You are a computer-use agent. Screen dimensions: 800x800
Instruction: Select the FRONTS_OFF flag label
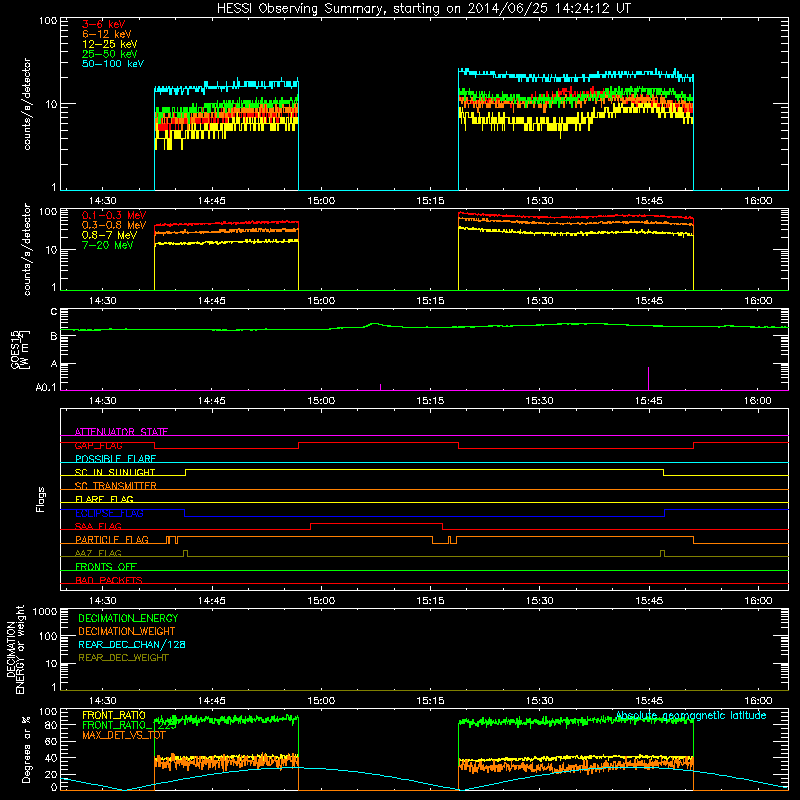tap(106, 566)
